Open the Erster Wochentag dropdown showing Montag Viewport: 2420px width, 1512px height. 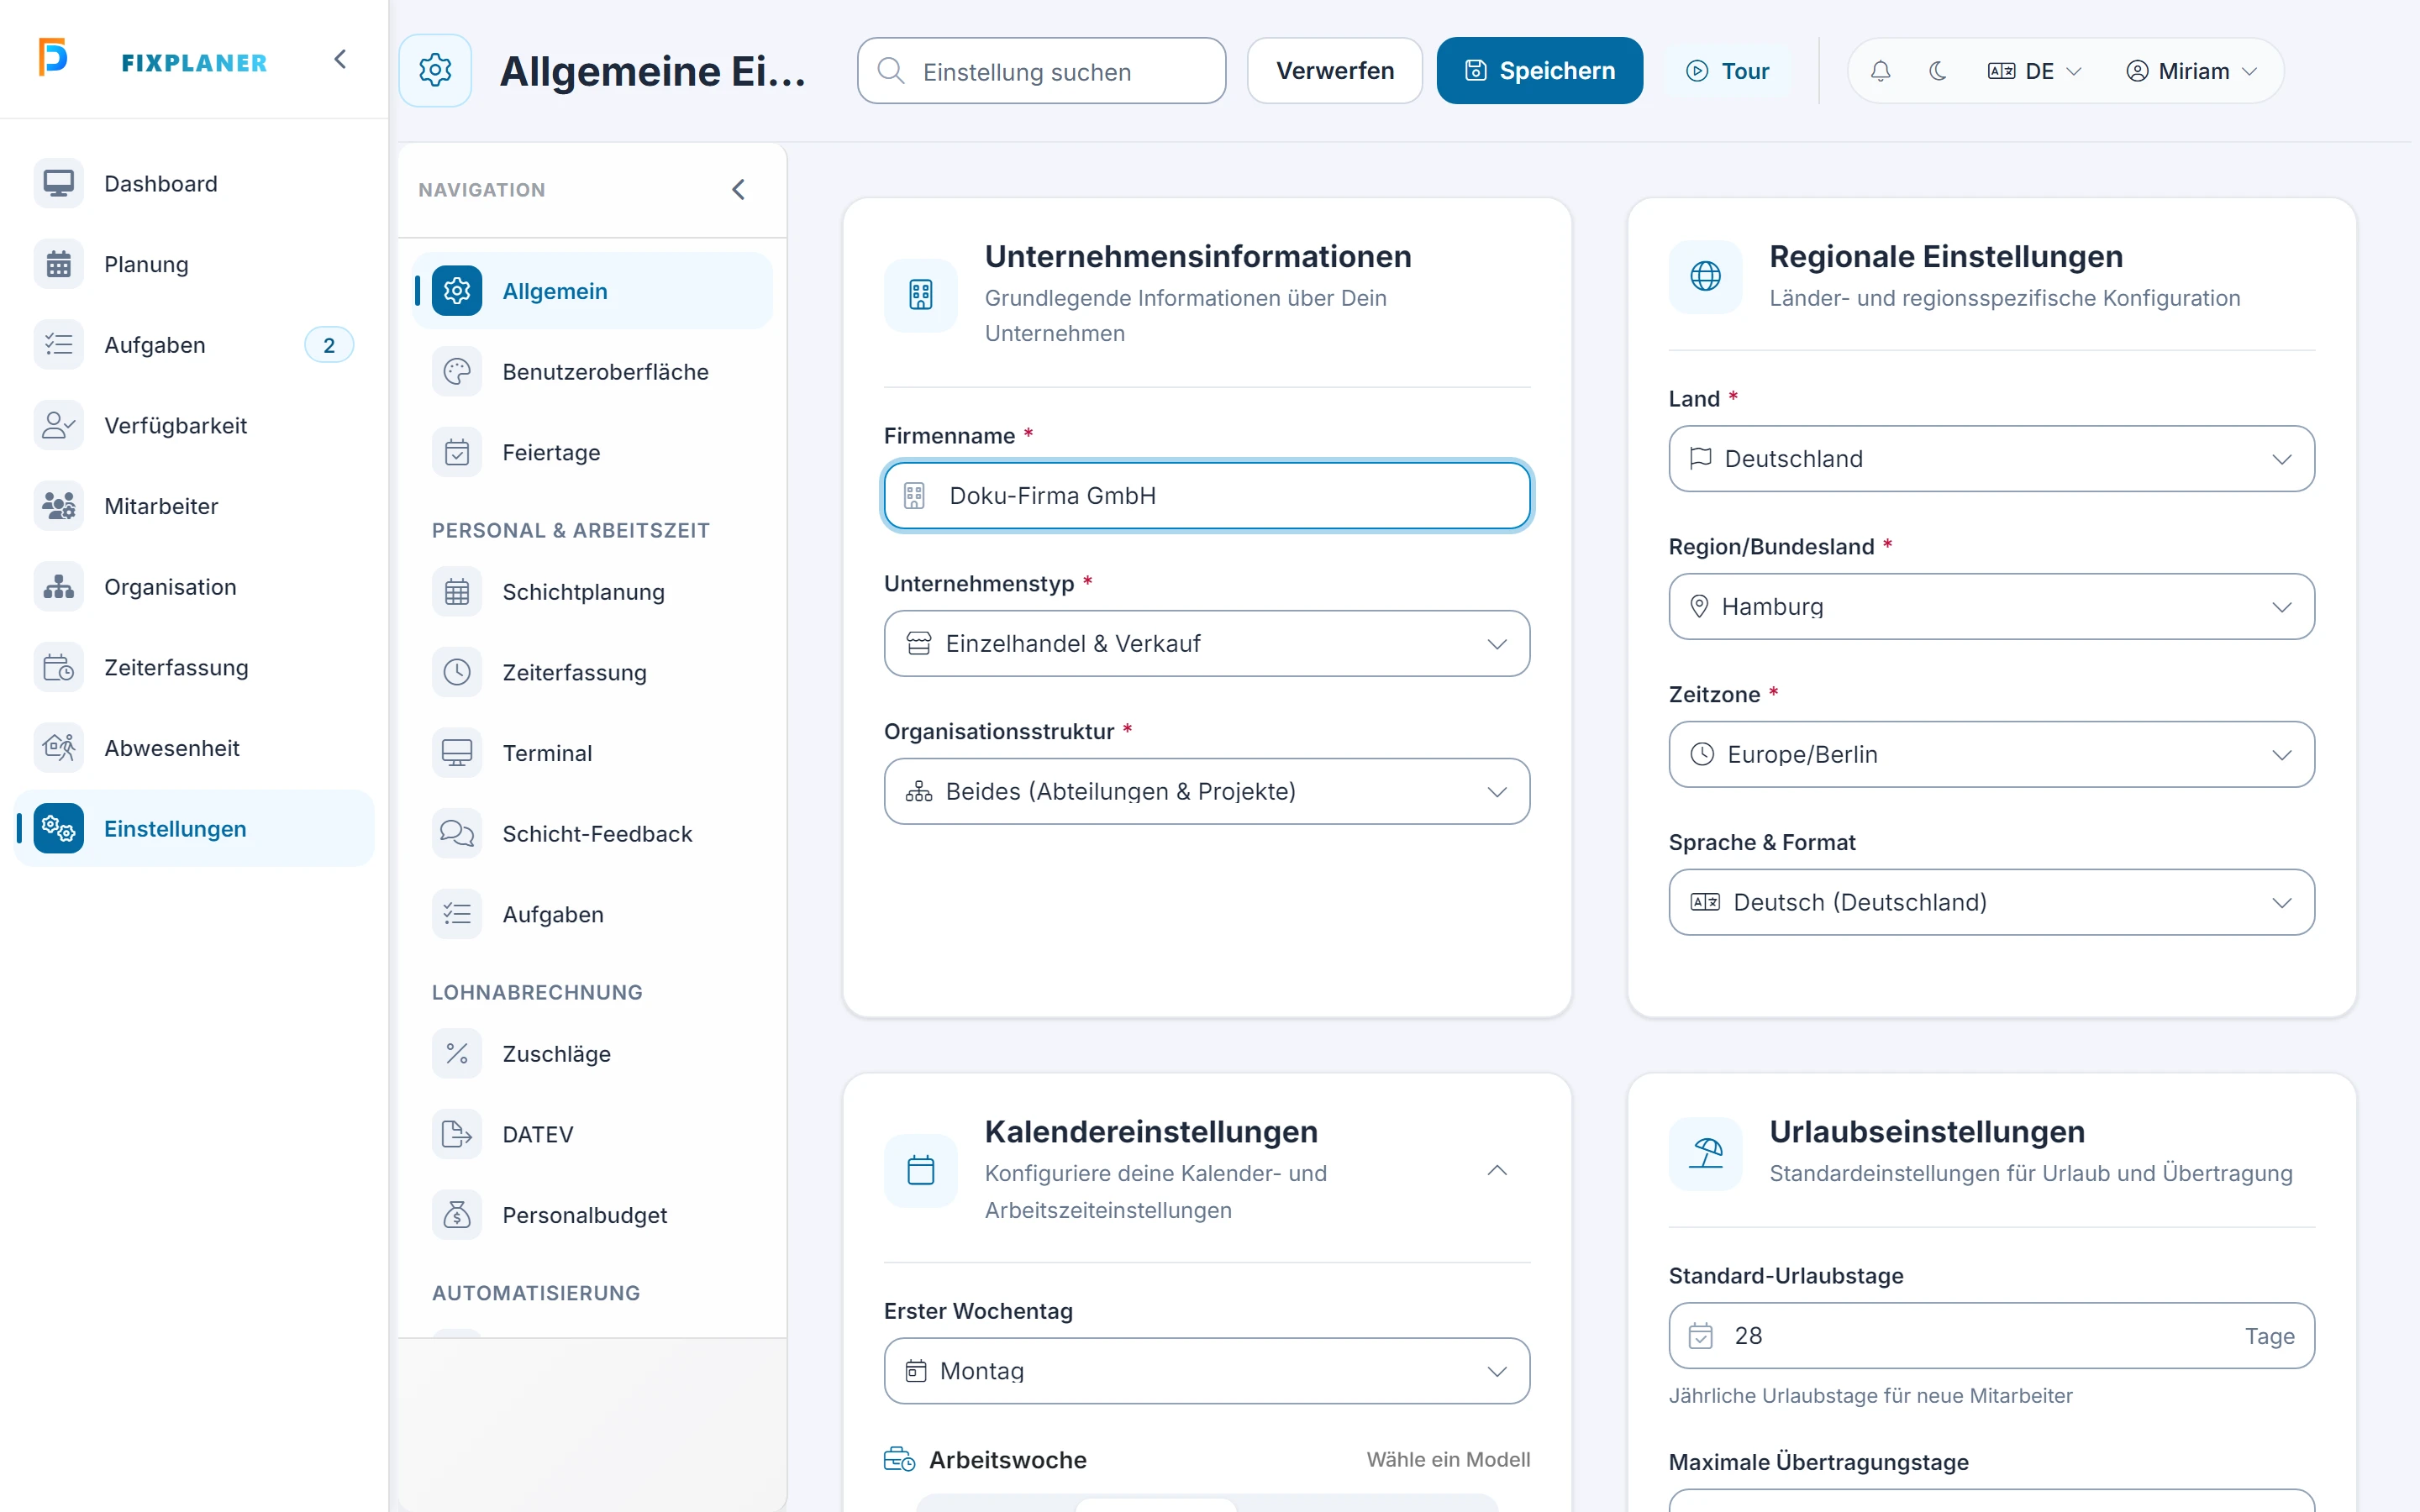(x=1207, y=1371)
